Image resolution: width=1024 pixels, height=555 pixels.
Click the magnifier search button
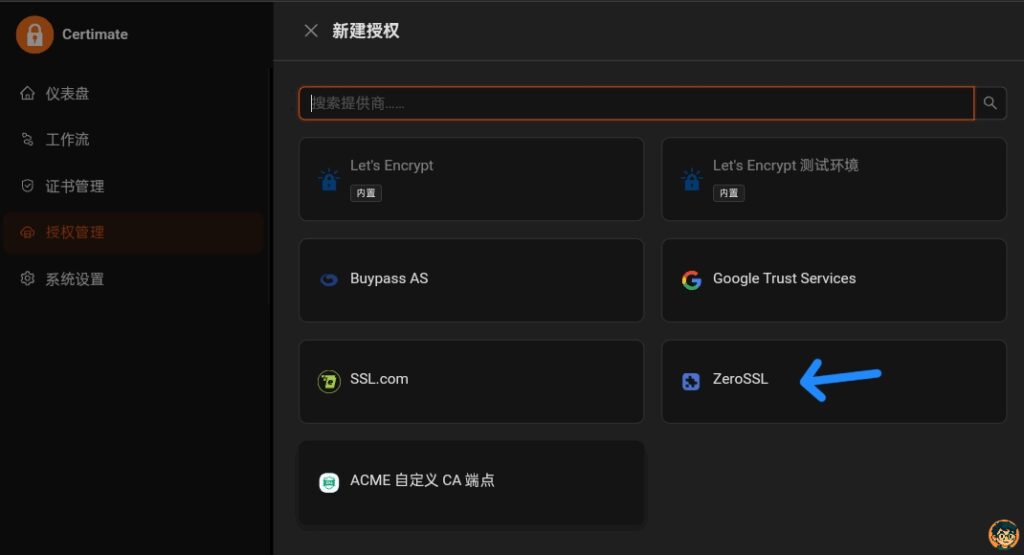[990, 103]
